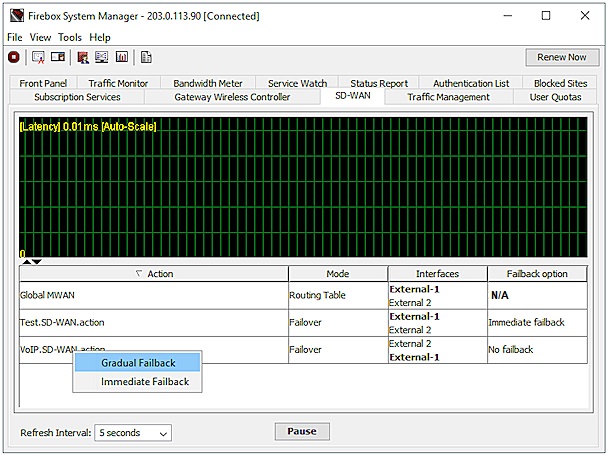Screen dimensions: 609x455
Task: Open the File menu
Action: tap(15, 37)
